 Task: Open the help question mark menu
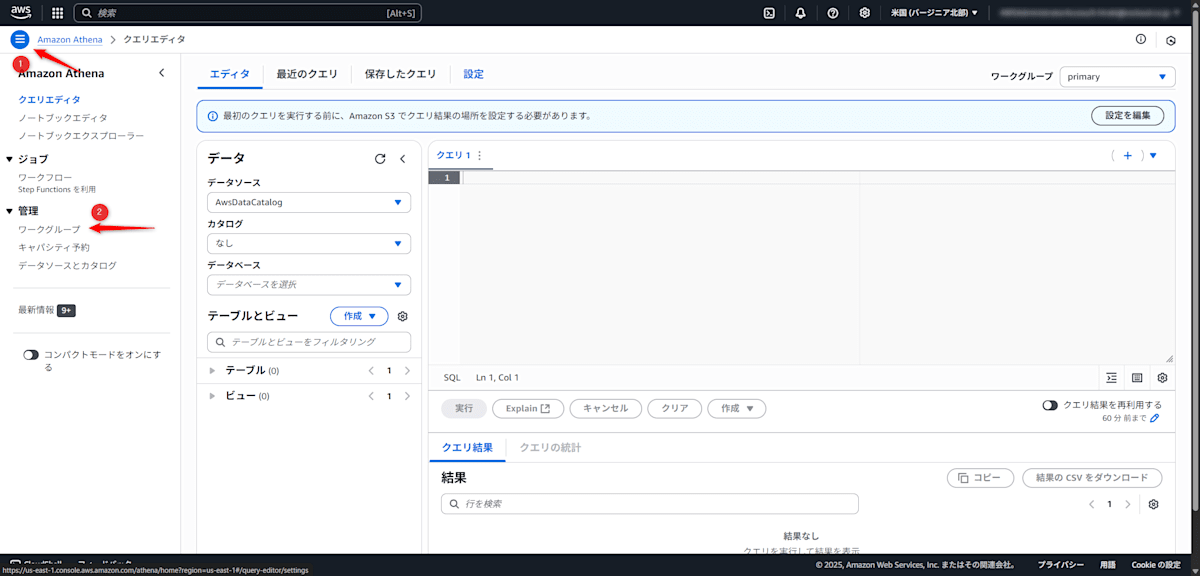point(833,13)
